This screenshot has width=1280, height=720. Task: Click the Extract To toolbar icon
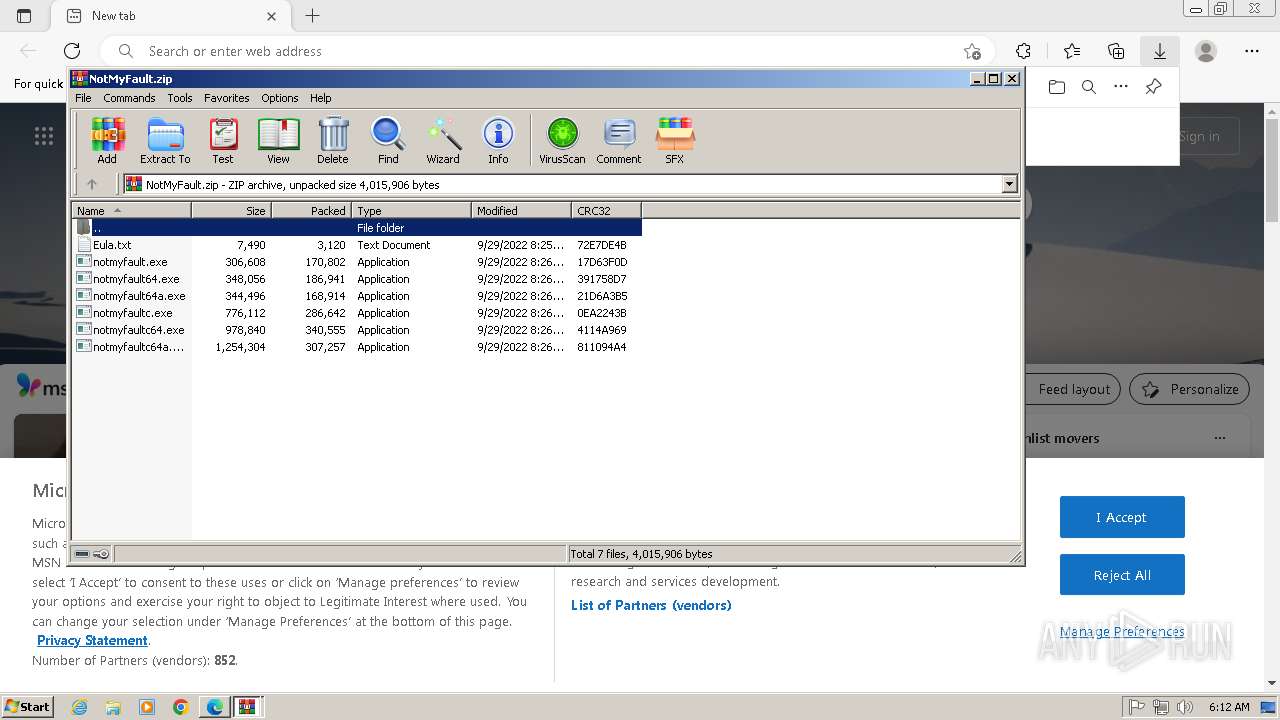tap(165, 140)
